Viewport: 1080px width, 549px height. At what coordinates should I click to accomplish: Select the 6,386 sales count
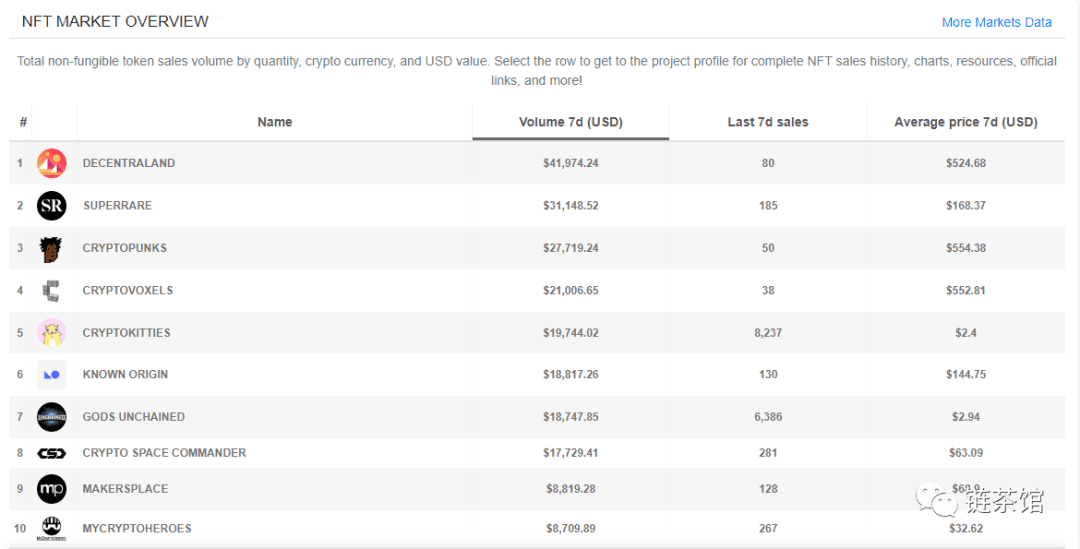click(768, 417)
